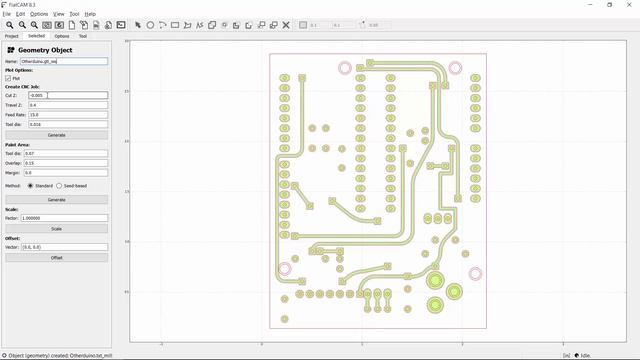Click the Idle status indicator icon
The width and height of the screenshot is (640, 360).
pyautogui.click(x=577, y=356)
